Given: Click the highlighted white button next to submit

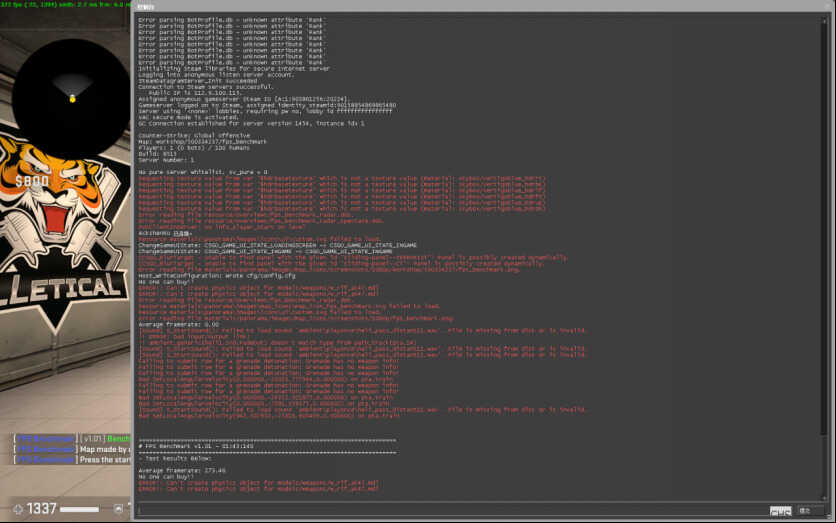Looking at the screenshot, I should (x=780, y=511).
